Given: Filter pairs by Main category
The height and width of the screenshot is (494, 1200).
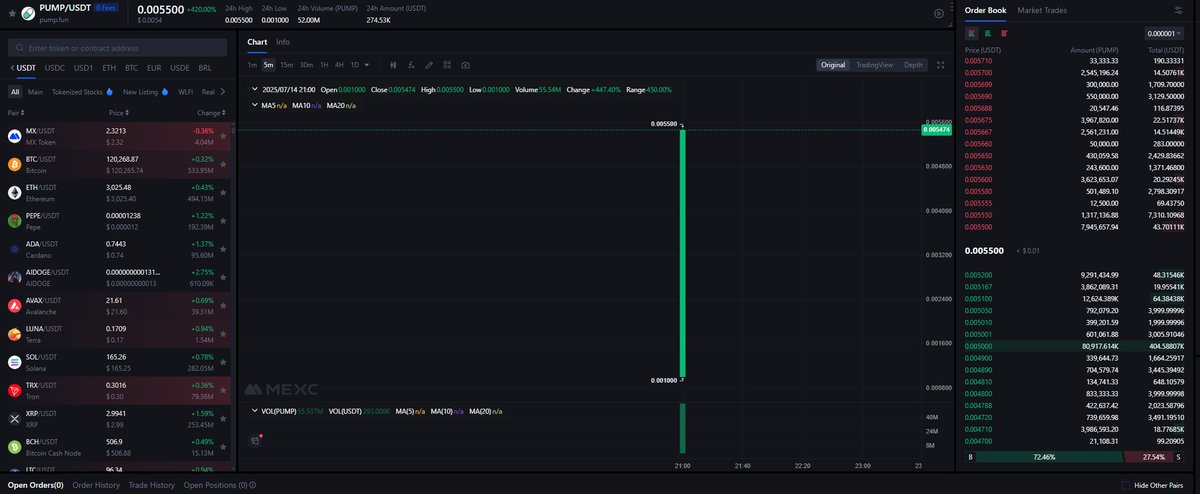Looking at the screenshot, I should click(x=35, y=92).
